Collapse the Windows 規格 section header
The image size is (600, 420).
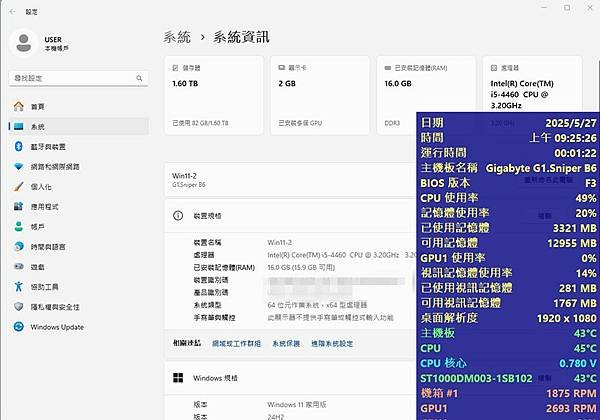(x=290, y=378)
